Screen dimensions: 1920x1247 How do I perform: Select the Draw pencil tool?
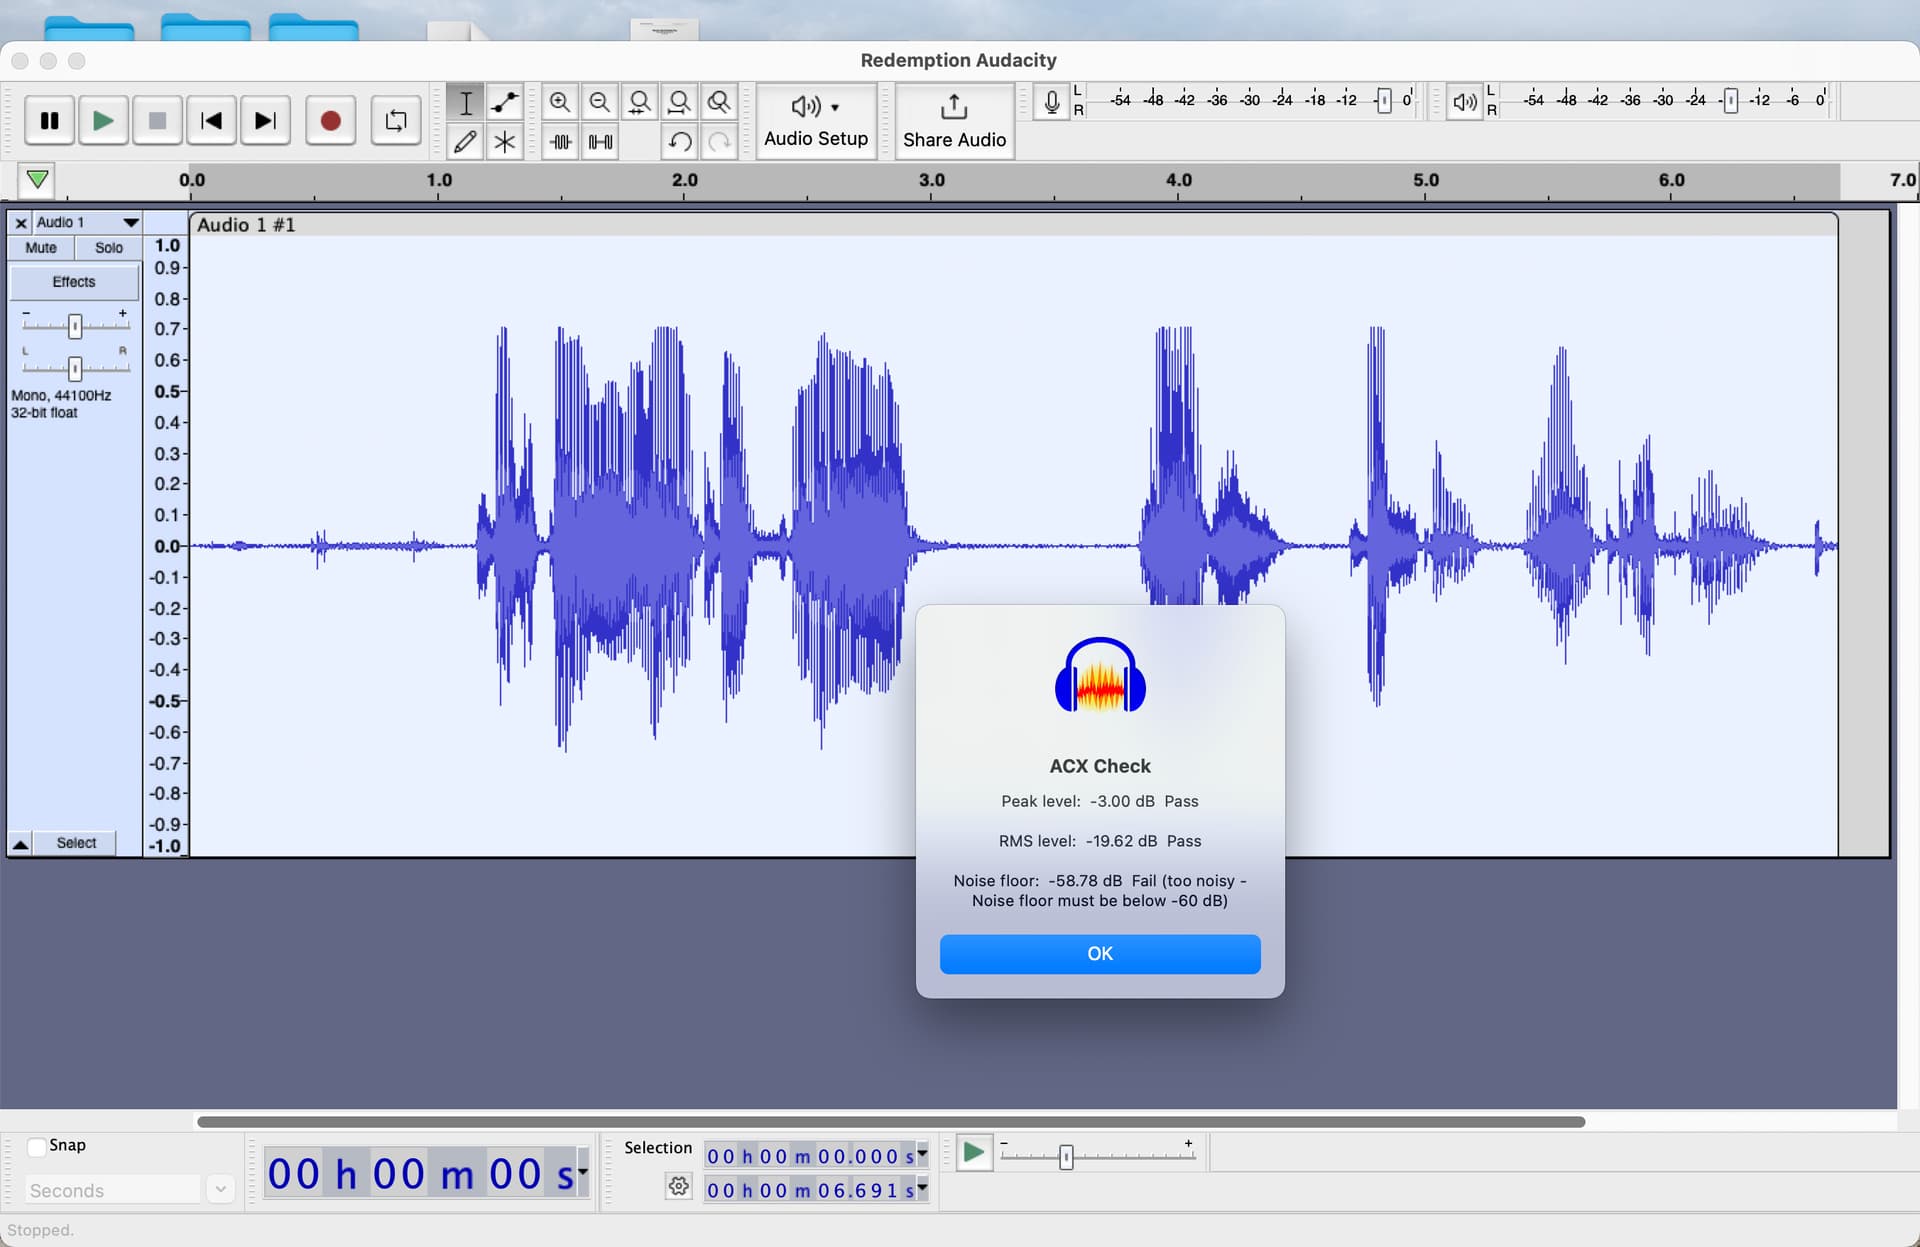(465, 142)
